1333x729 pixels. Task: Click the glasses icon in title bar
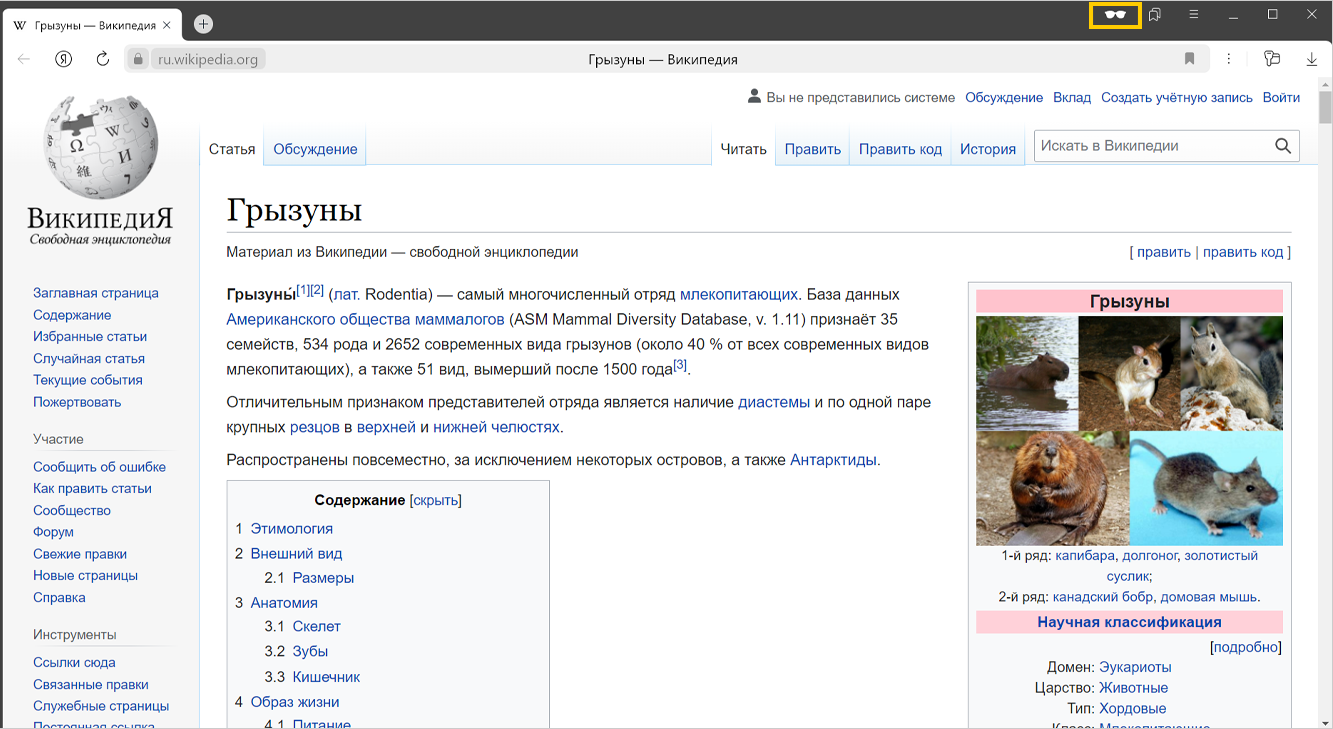[x=1115, y=15]
